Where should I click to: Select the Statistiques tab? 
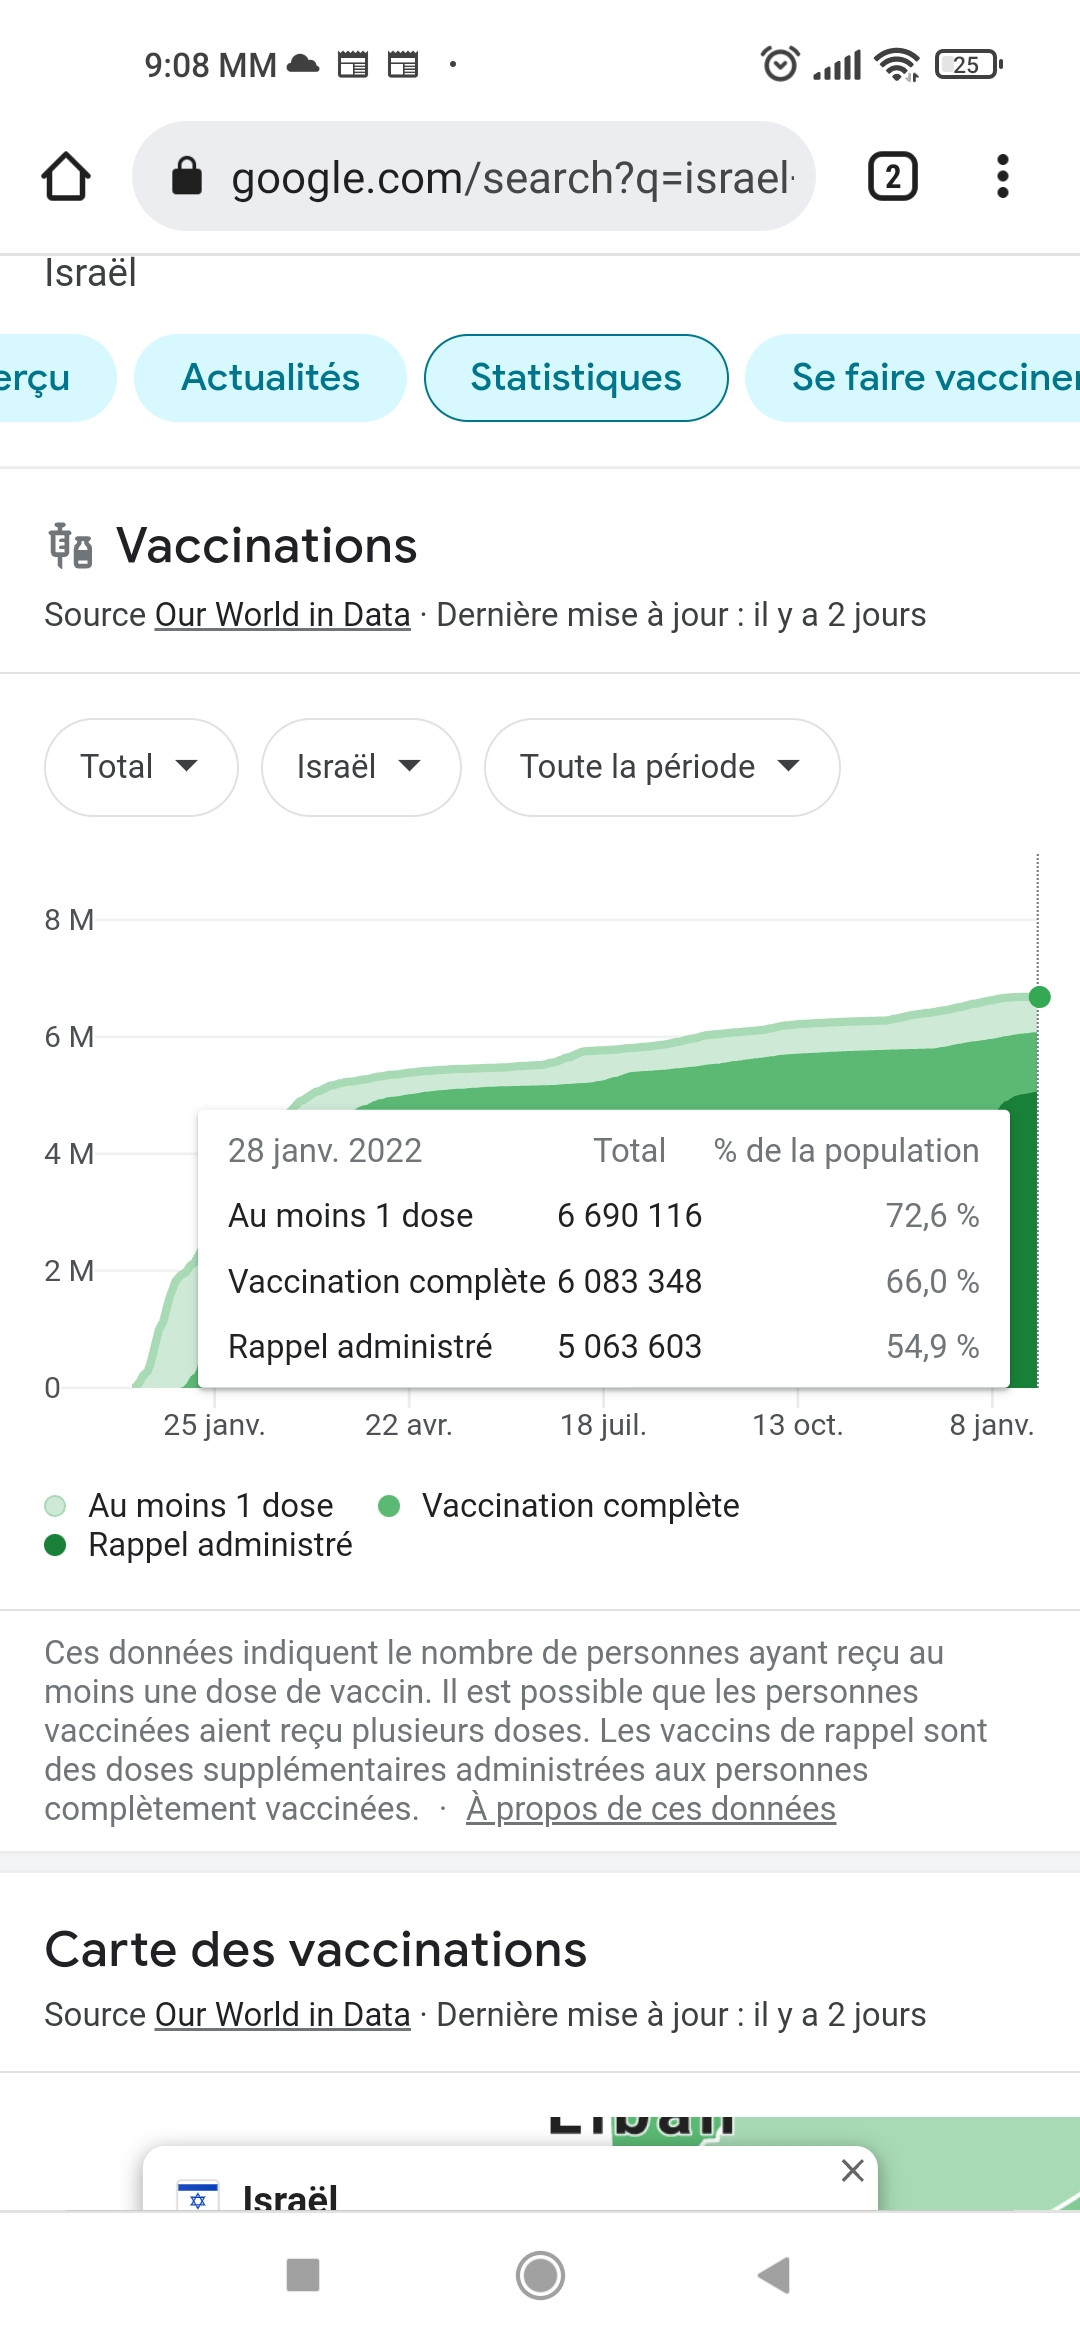pos(576,378)
